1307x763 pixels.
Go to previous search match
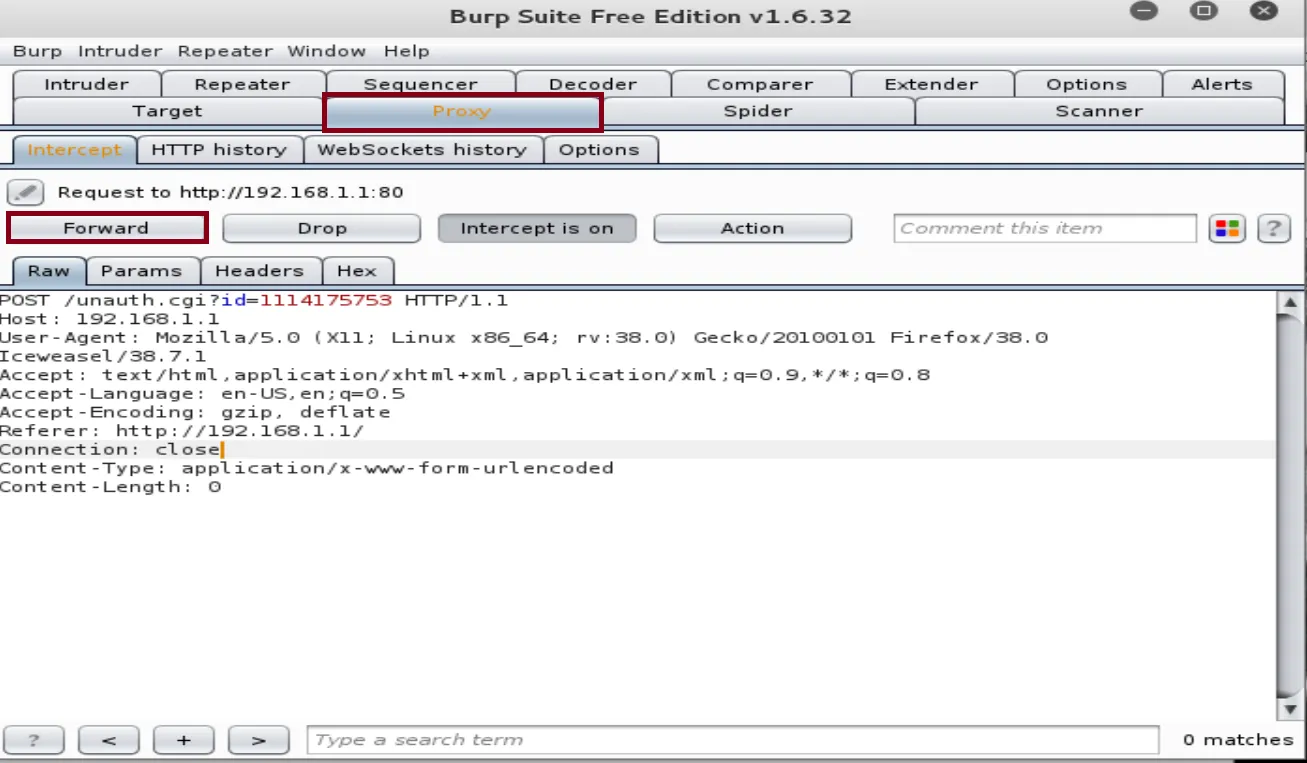108,741
